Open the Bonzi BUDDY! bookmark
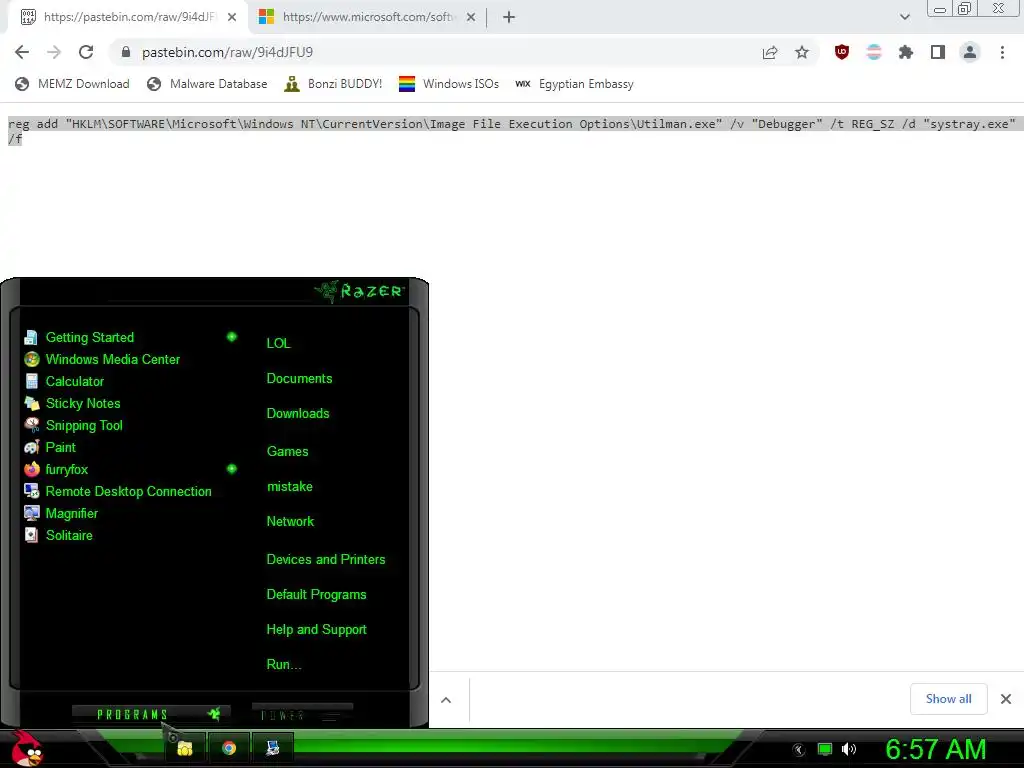Screen dimensions: 1024x768 pos(333,84)
